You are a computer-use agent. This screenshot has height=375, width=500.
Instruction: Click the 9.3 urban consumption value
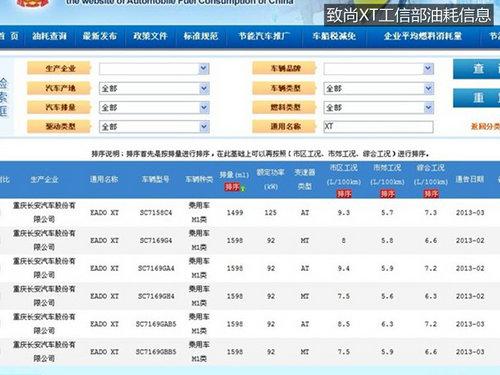pos(343,213)
